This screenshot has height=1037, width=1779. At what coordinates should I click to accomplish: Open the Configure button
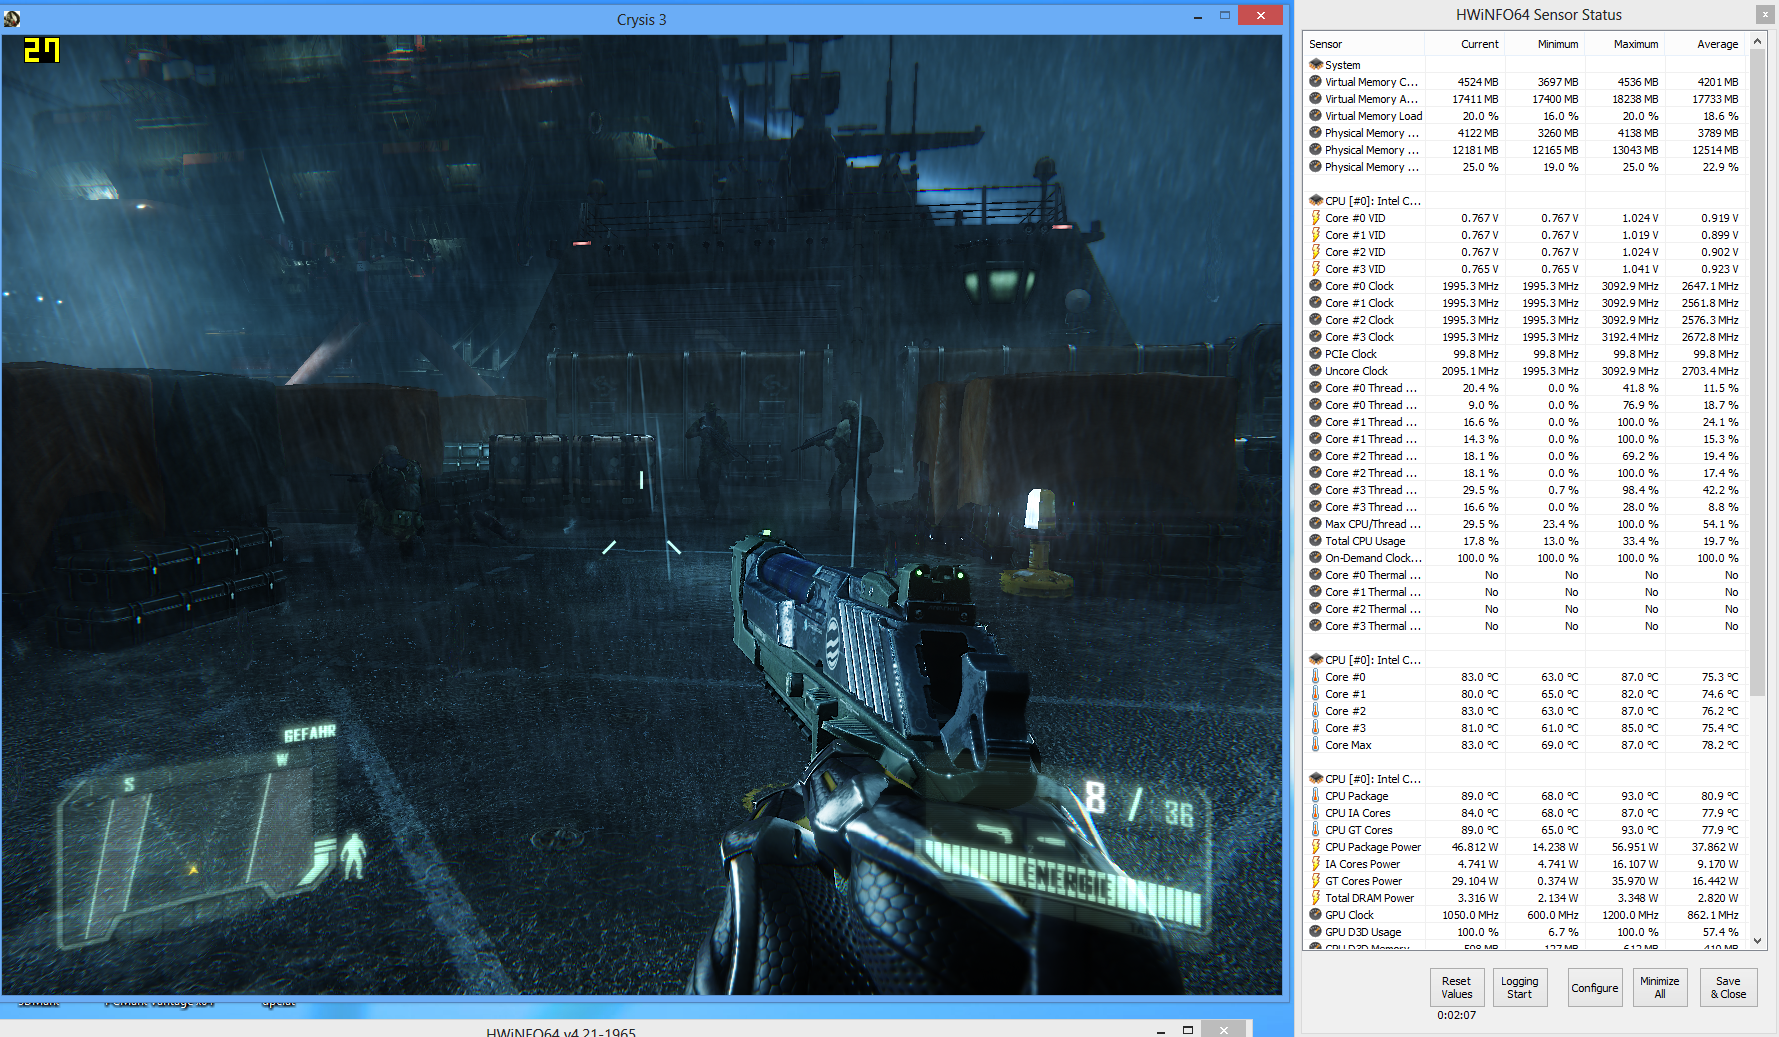(1594, 987)
